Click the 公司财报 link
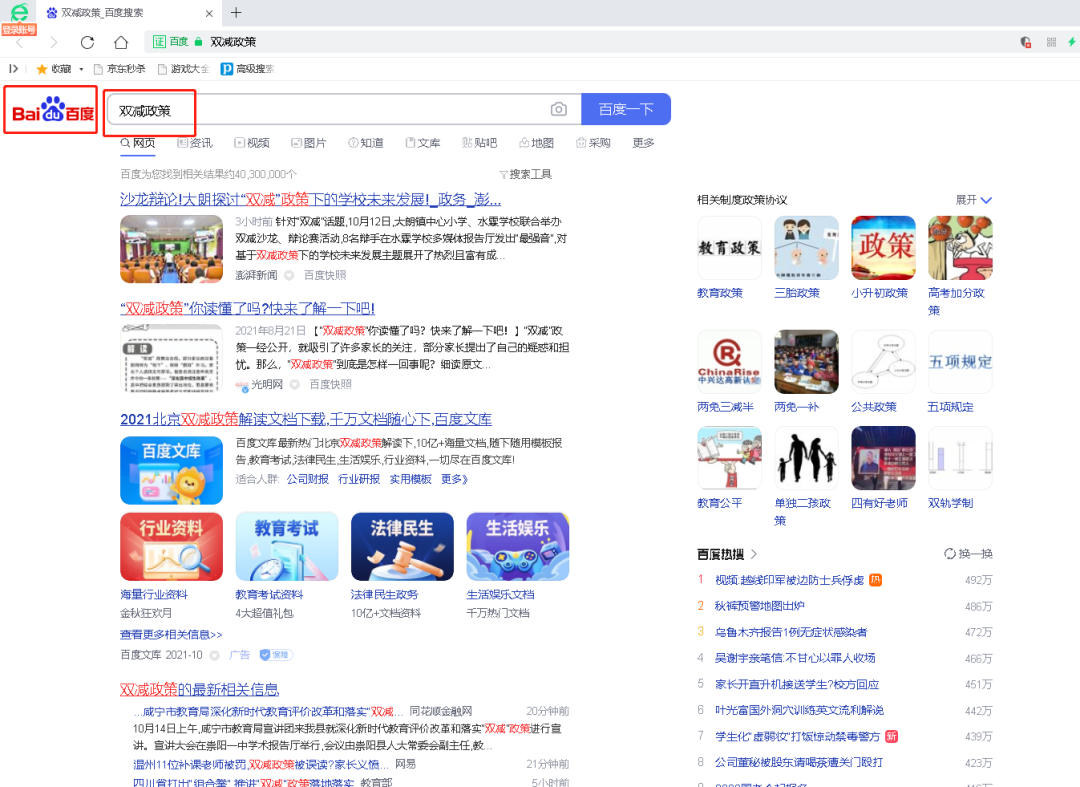 308,479
